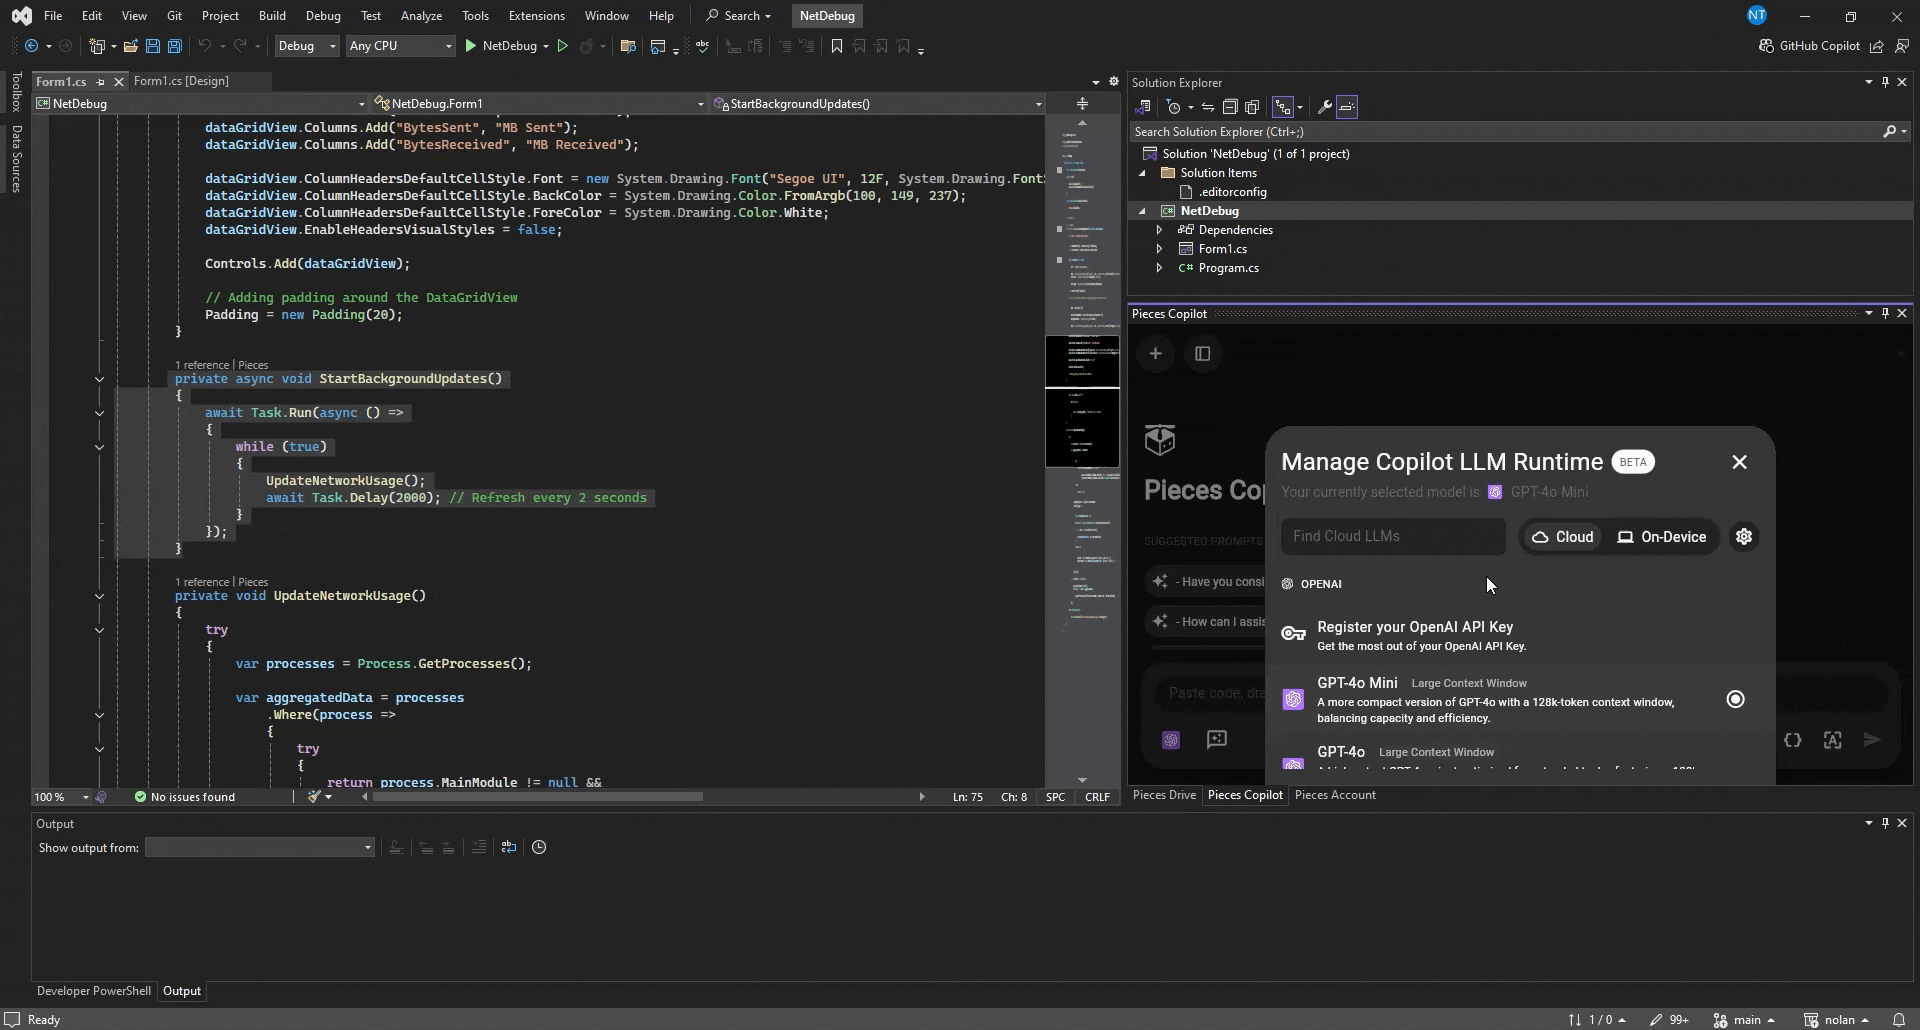The height and width of the screenshot is (1030, 1920).
Task: Click the main branch indicator in status bar
Action: pyautogui.click(x=1745, y=1020)
